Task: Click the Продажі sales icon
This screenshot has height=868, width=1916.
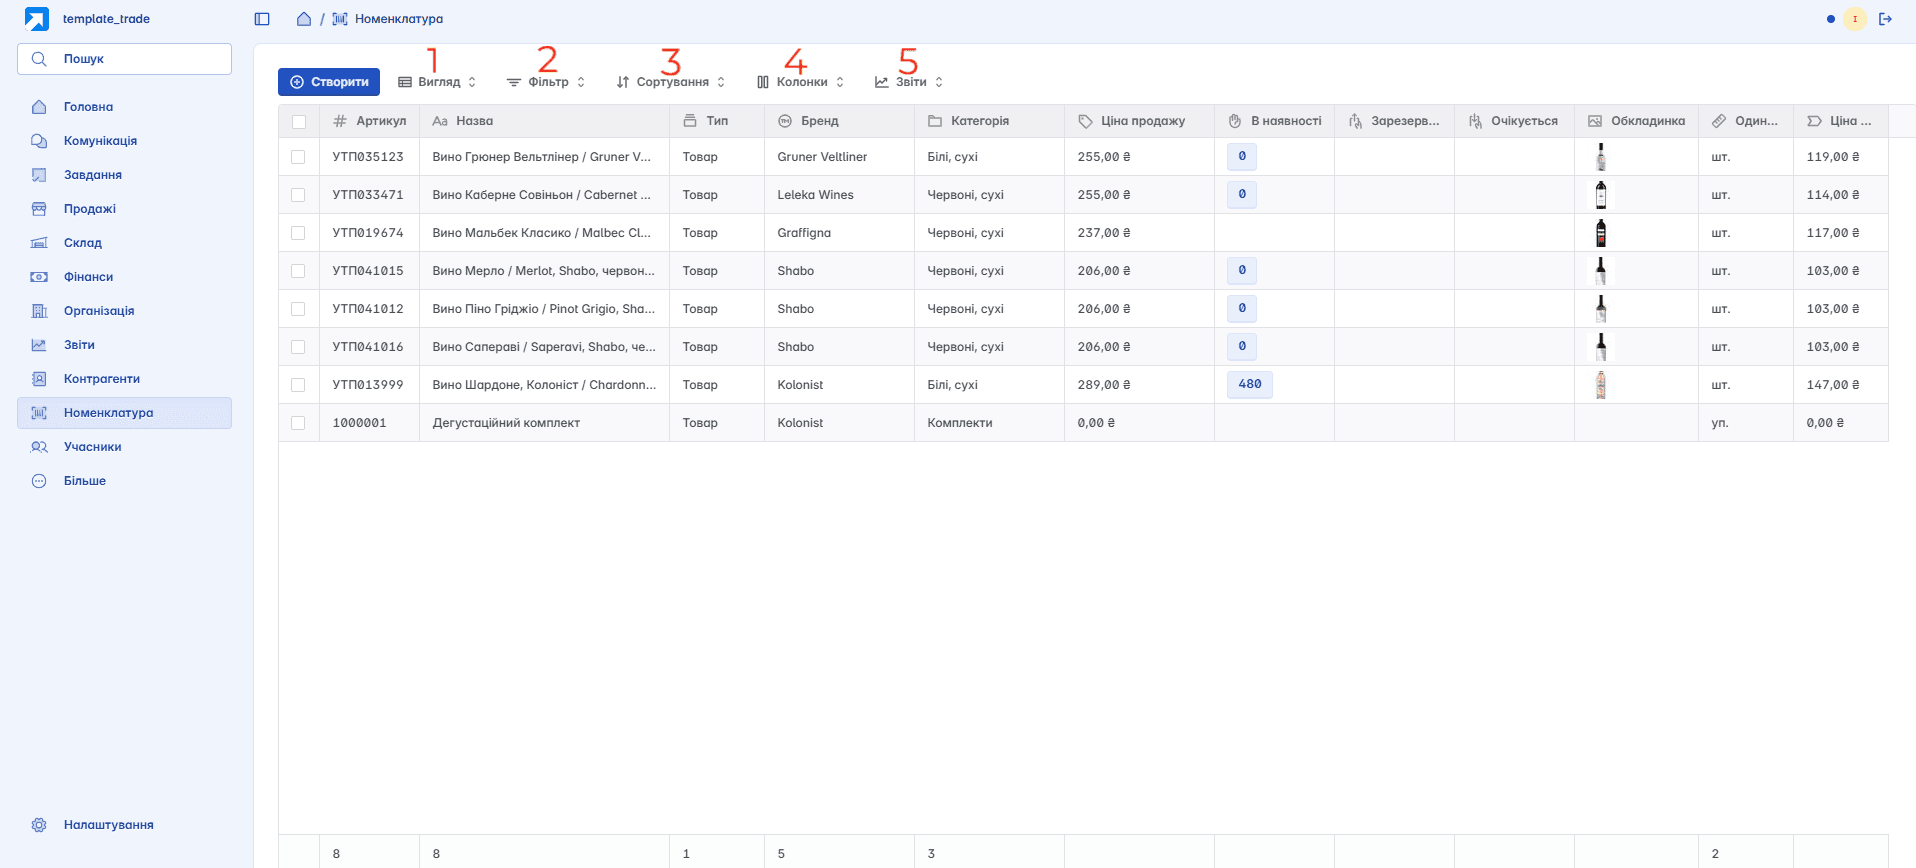Action: (39, 209)
